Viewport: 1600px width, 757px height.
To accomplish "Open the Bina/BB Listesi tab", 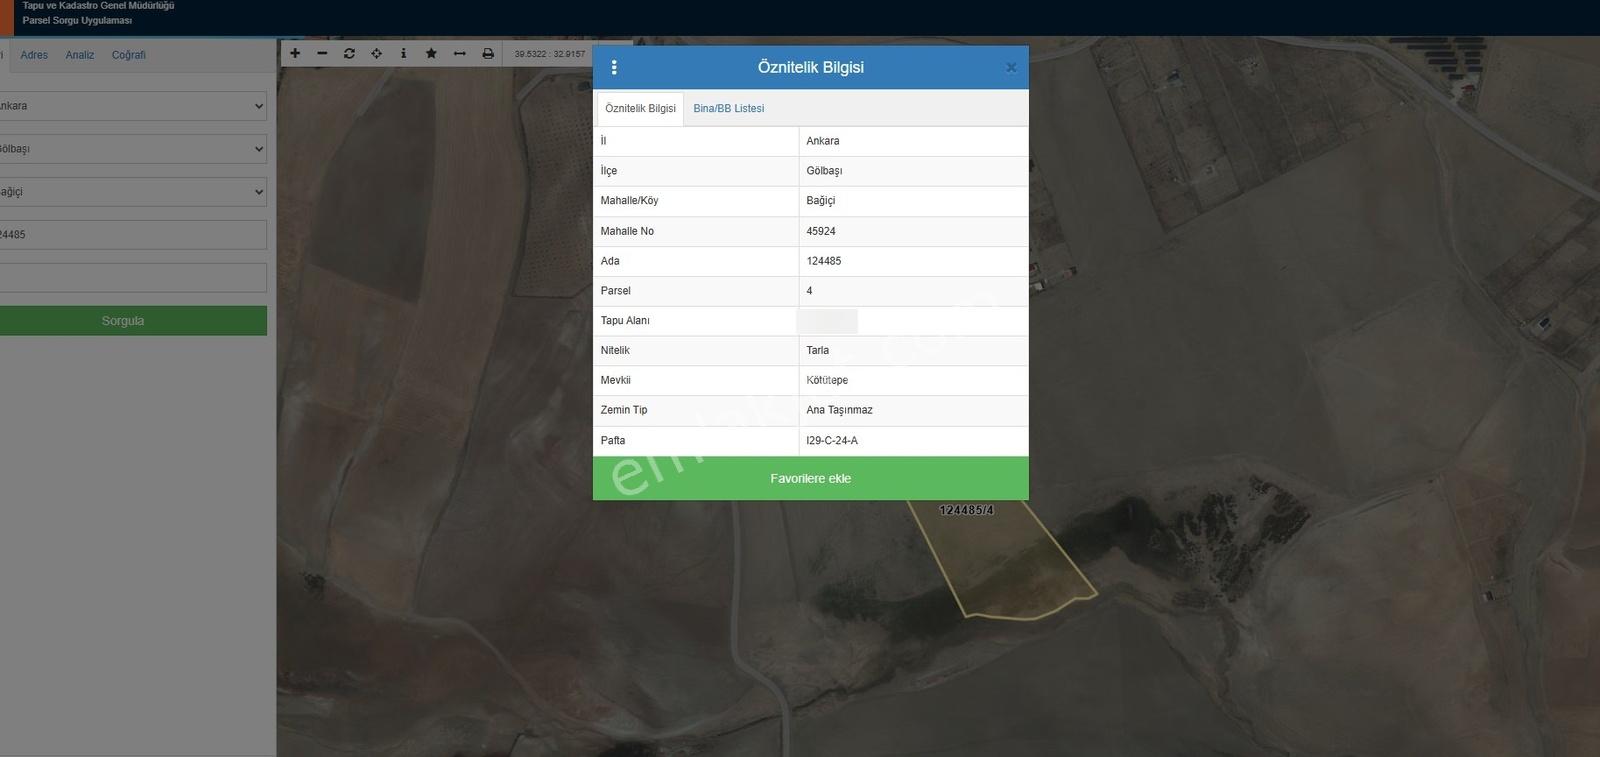I will point(729,108).
